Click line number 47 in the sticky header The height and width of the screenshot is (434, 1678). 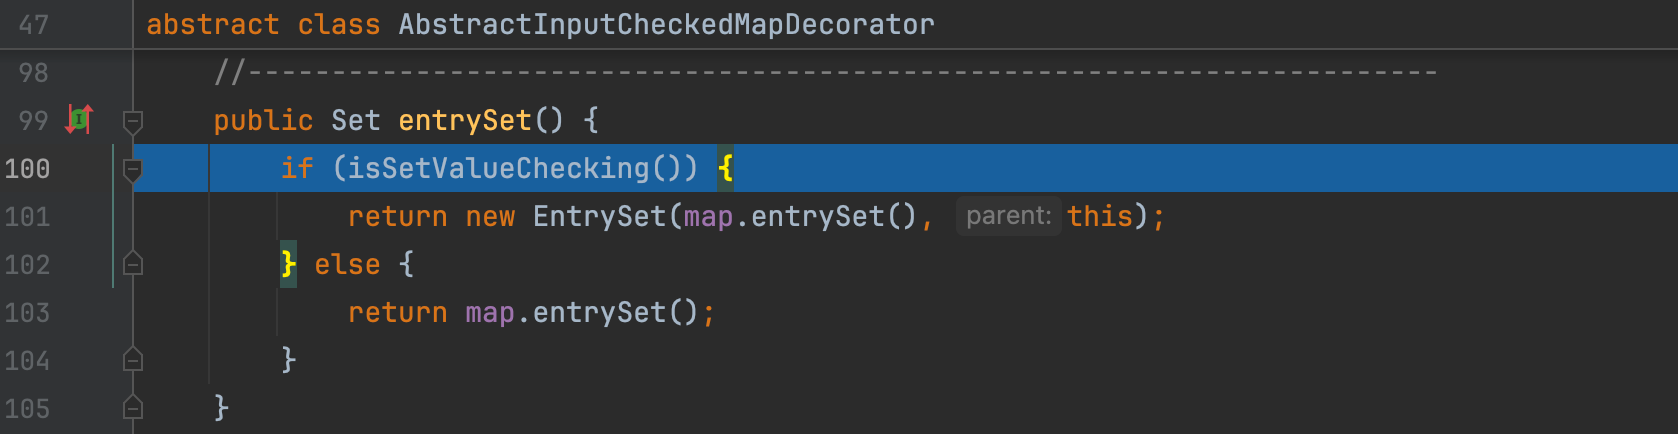tap(33, 24)
